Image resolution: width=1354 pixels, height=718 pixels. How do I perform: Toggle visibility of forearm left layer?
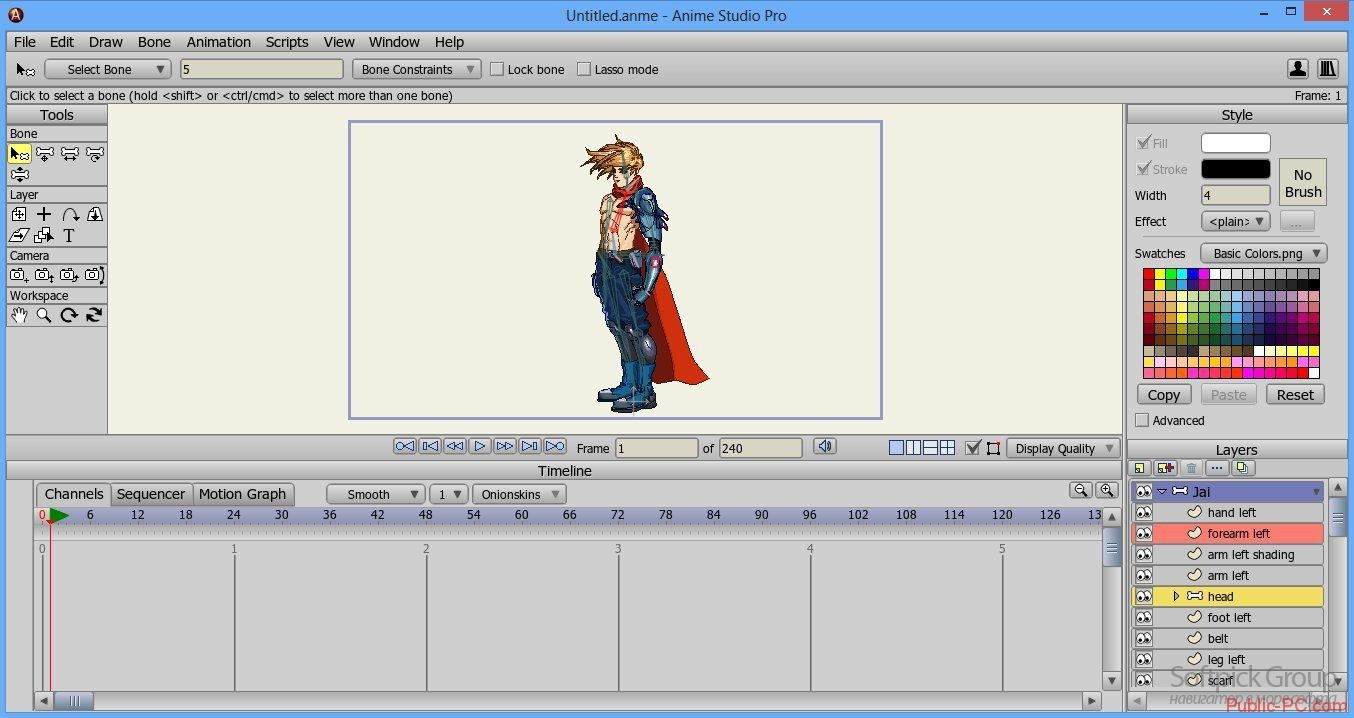click(x=1143, y=533)
